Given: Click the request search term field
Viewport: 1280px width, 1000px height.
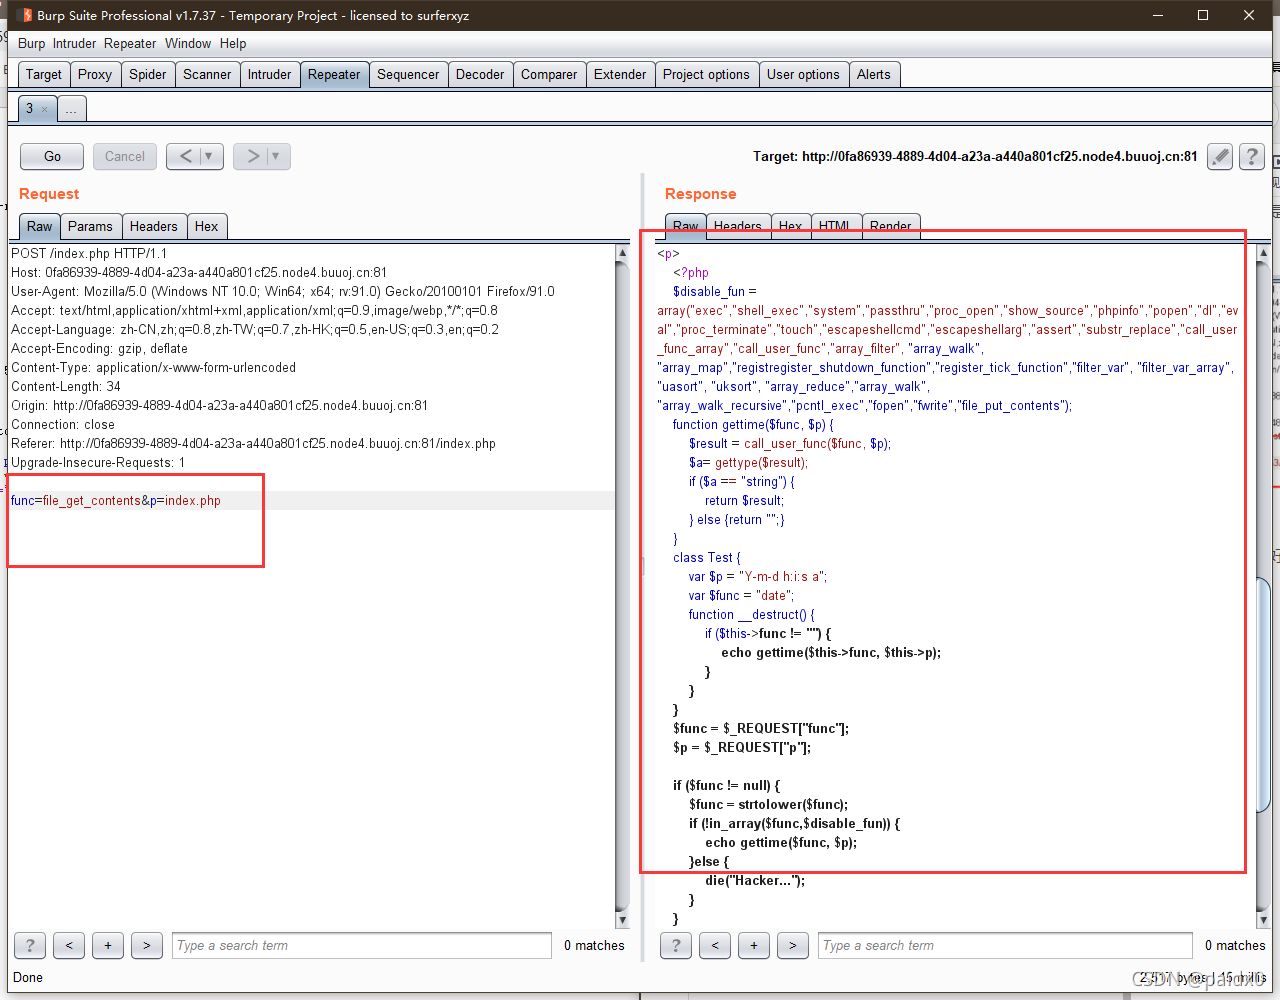Looking at the screenshot, I should click(x=362, y=945).
